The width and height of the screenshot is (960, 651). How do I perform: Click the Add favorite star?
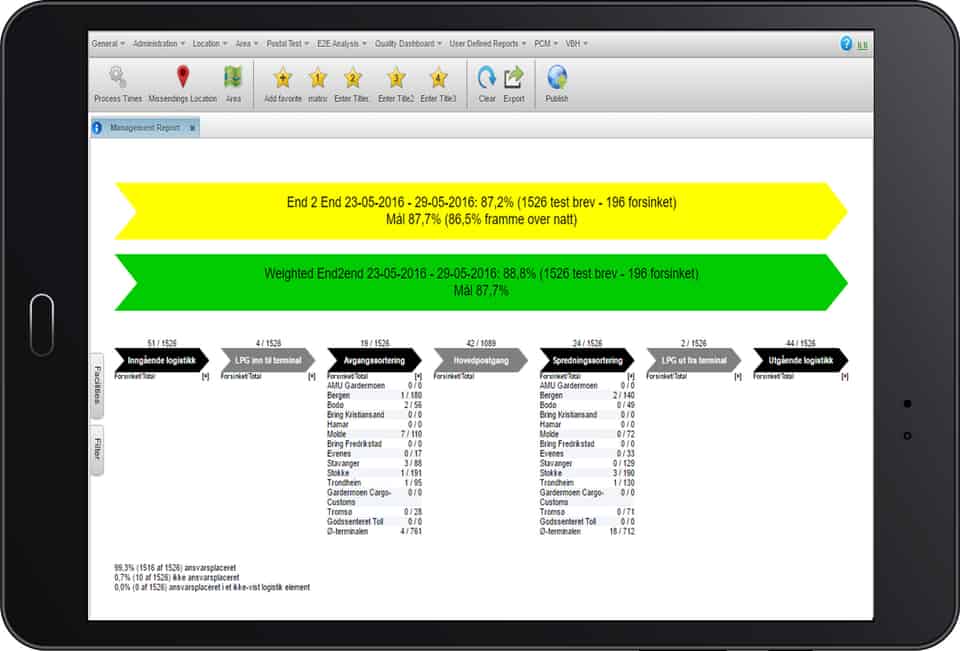[x=283, y=78]
